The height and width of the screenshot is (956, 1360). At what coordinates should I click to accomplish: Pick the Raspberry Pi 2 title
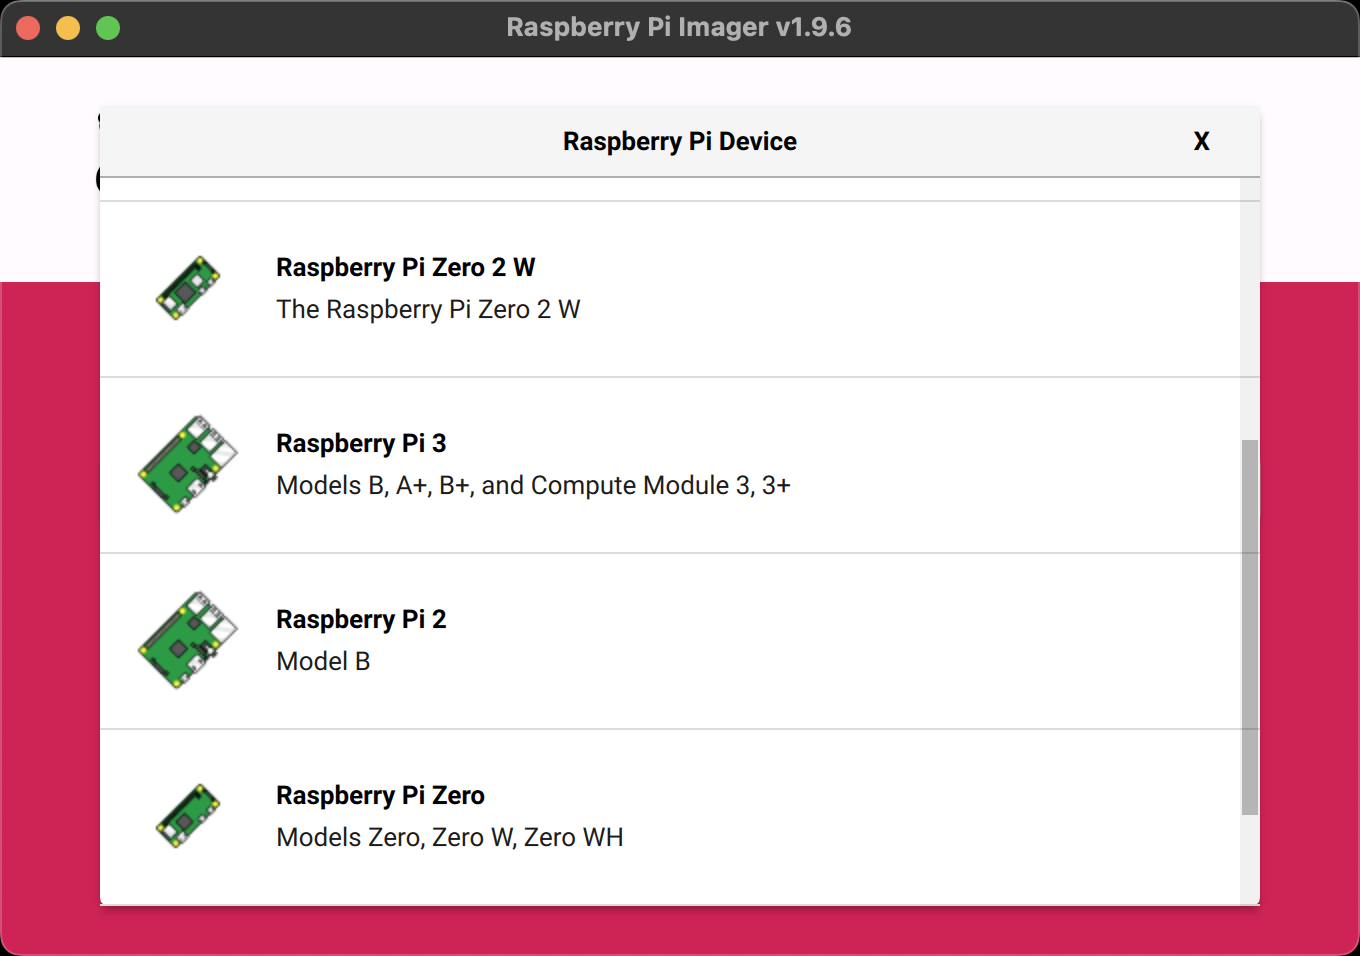tap(361, 619)
